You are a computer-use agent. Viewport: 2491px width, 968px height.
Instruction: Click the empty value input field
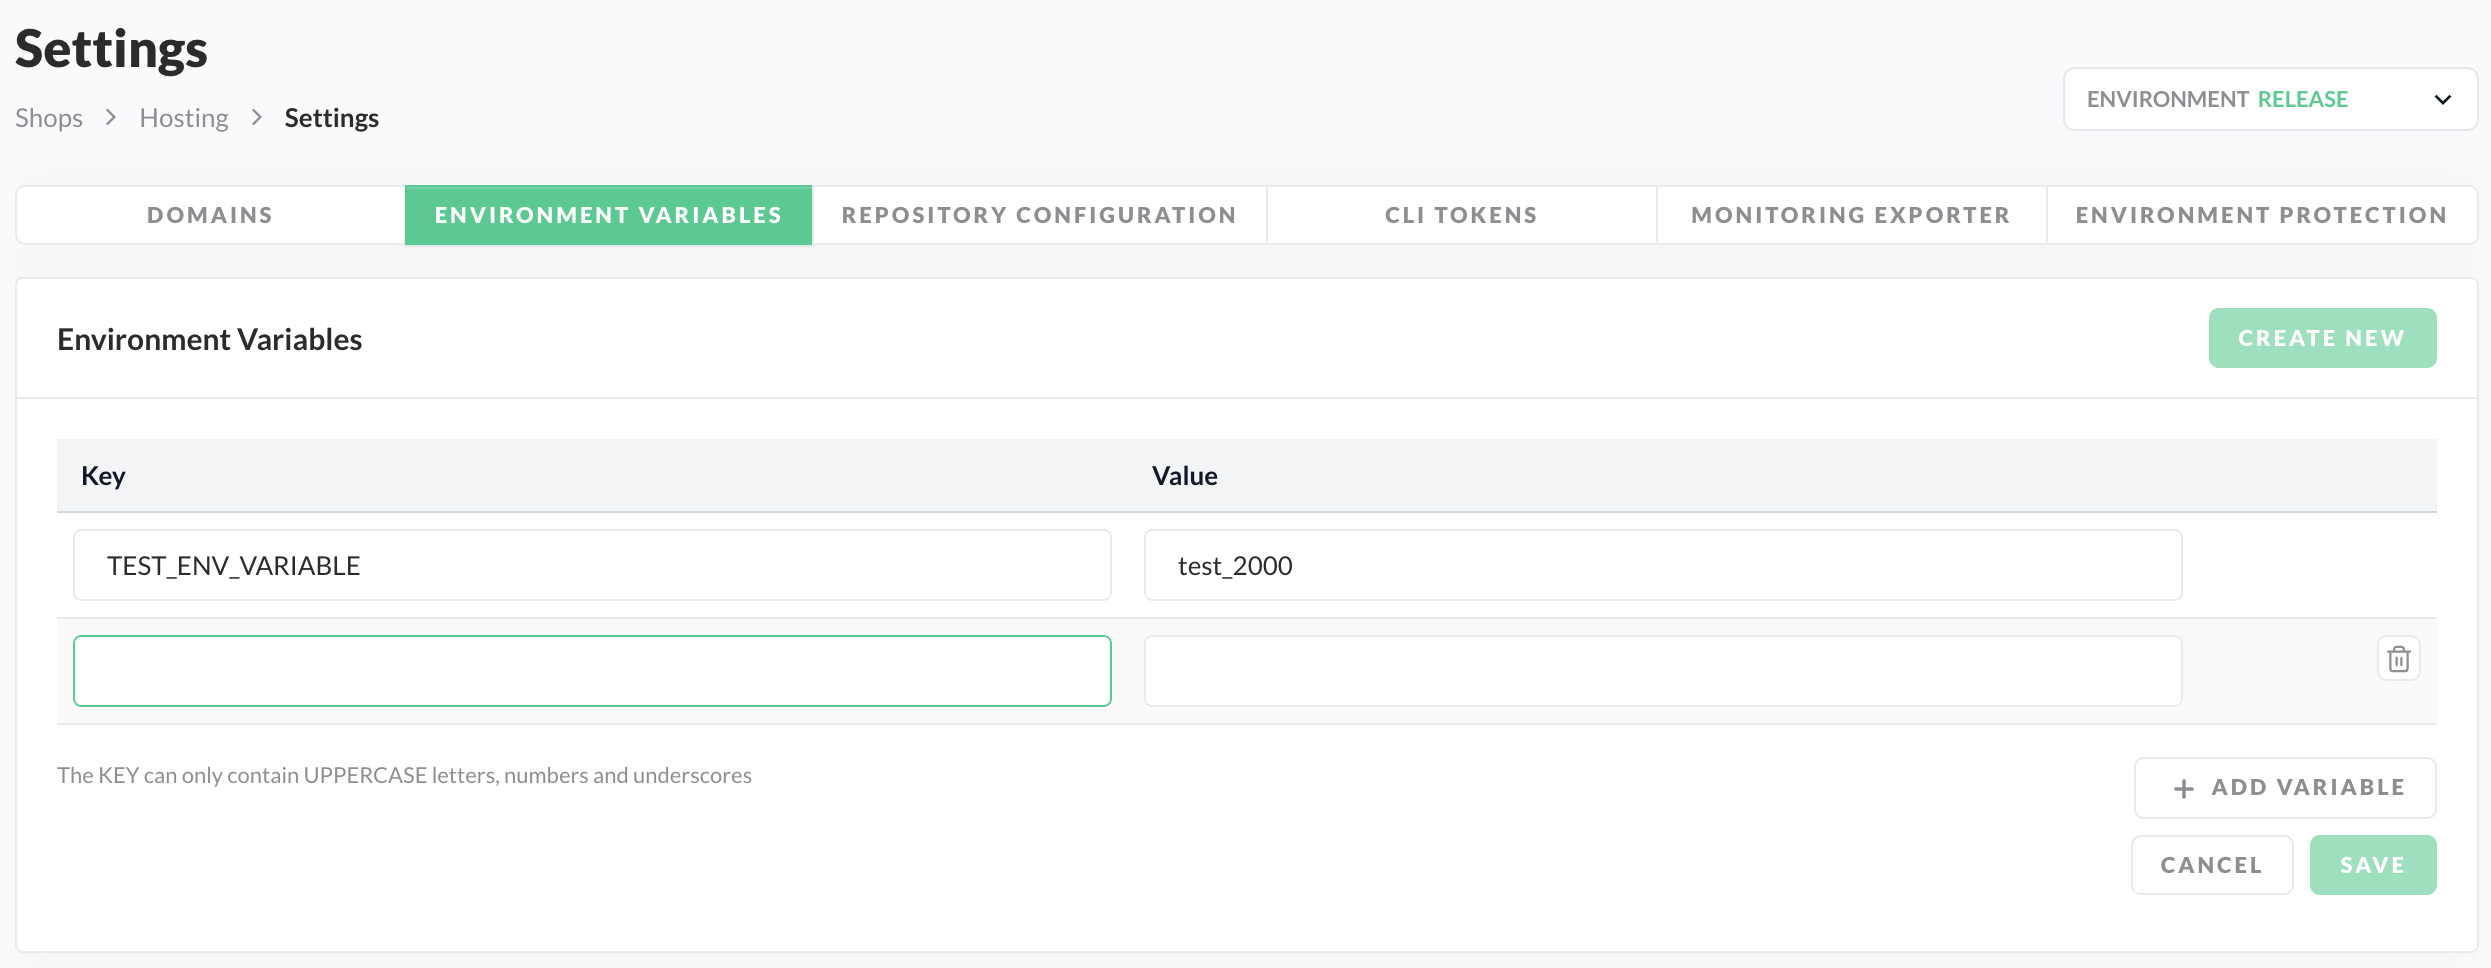point(1662,671)
